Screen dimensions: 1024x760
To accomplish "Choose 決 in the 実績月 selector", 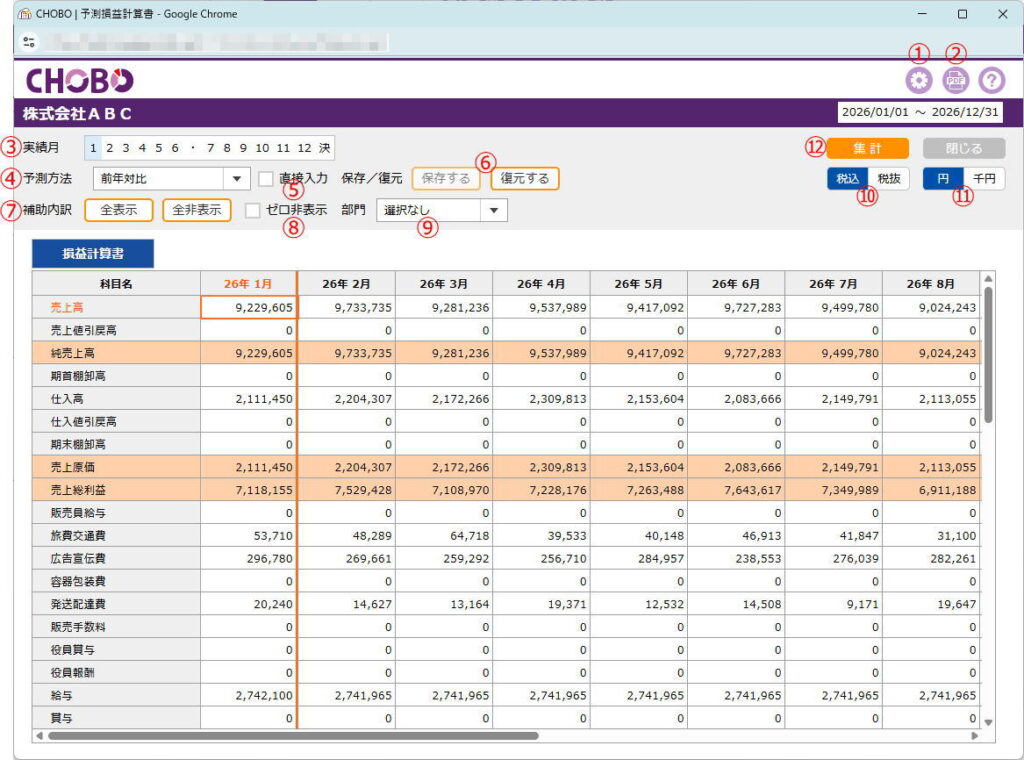I will [324, 148].
